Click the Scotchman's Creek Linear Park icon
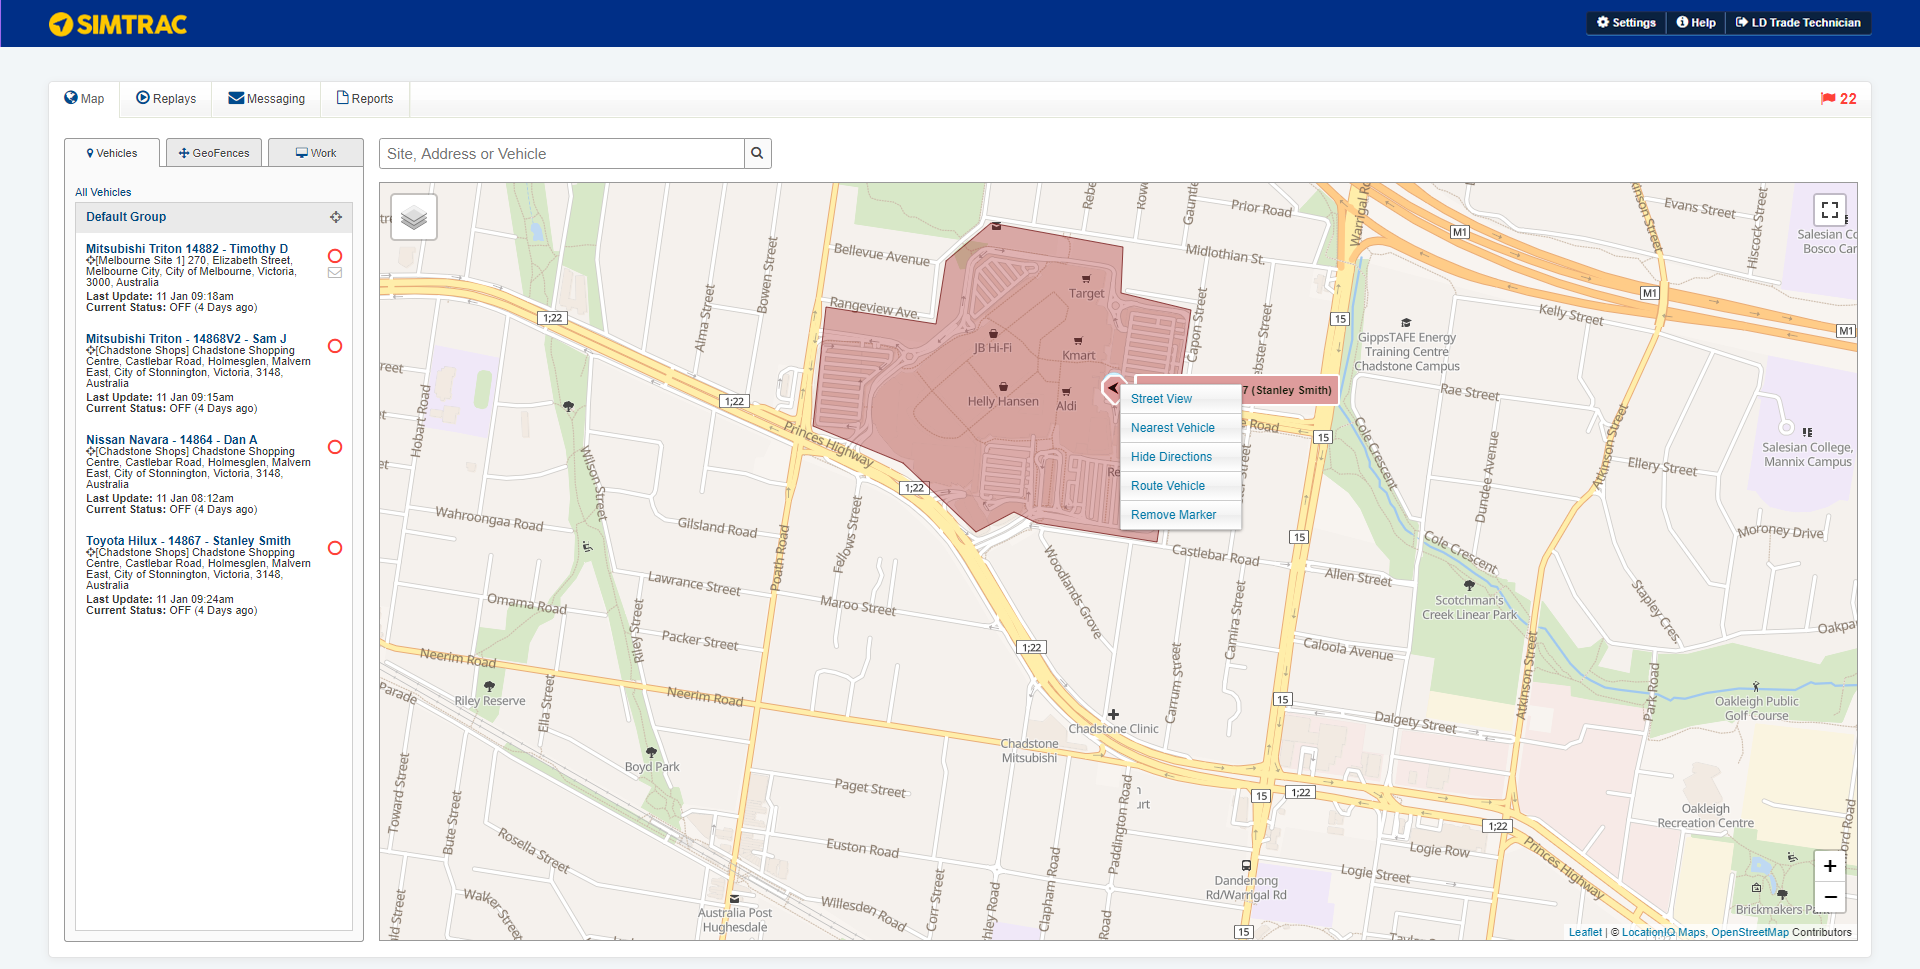The height and width of the screenshot is (969, 1920). click(x=1469, y=586)
